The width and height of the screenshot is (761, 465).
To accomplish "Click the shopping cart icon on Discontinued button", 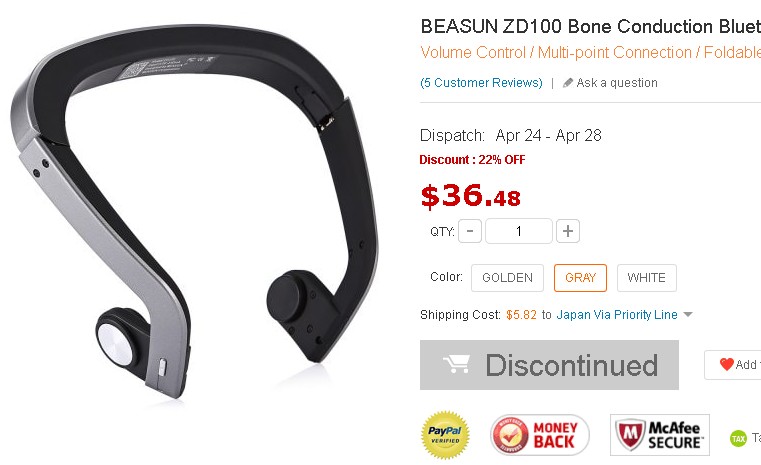I will [456, 365].
